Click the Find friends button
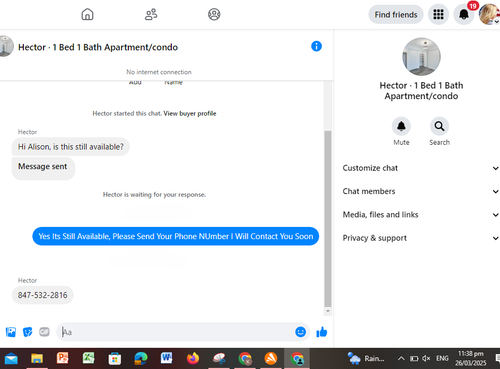 pyautogui.click(x=396, y=15)
